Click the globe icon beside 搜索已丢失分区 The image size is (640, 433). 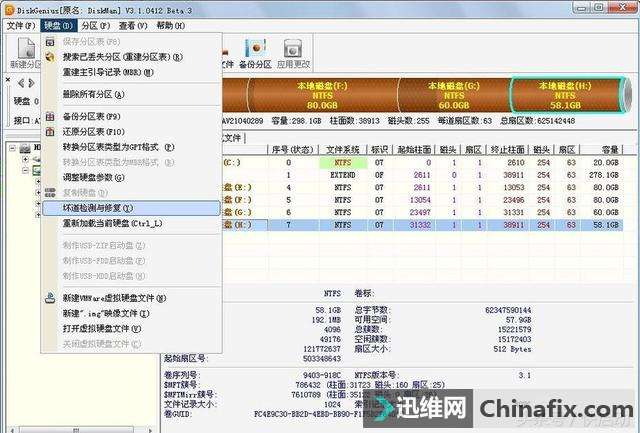click(x=50, y=57)
